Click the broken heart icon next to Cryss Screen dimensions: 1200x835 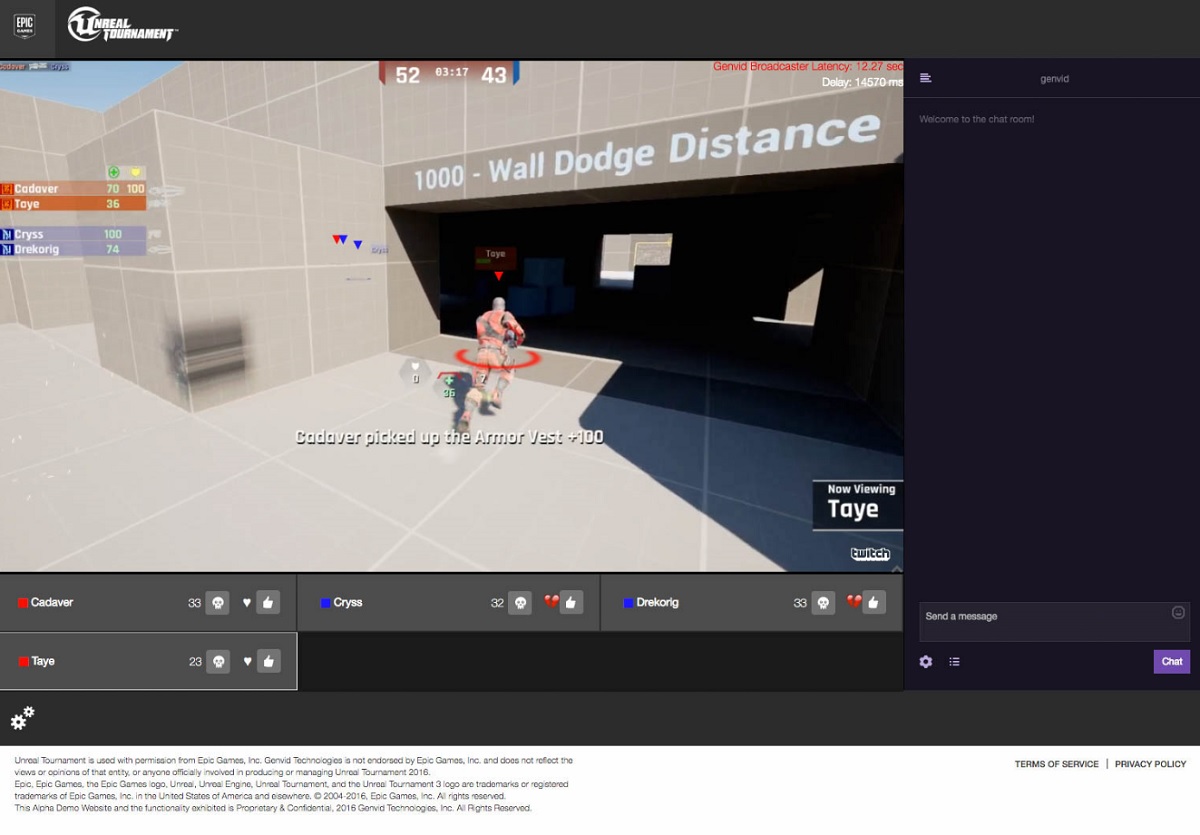point(550,602)
